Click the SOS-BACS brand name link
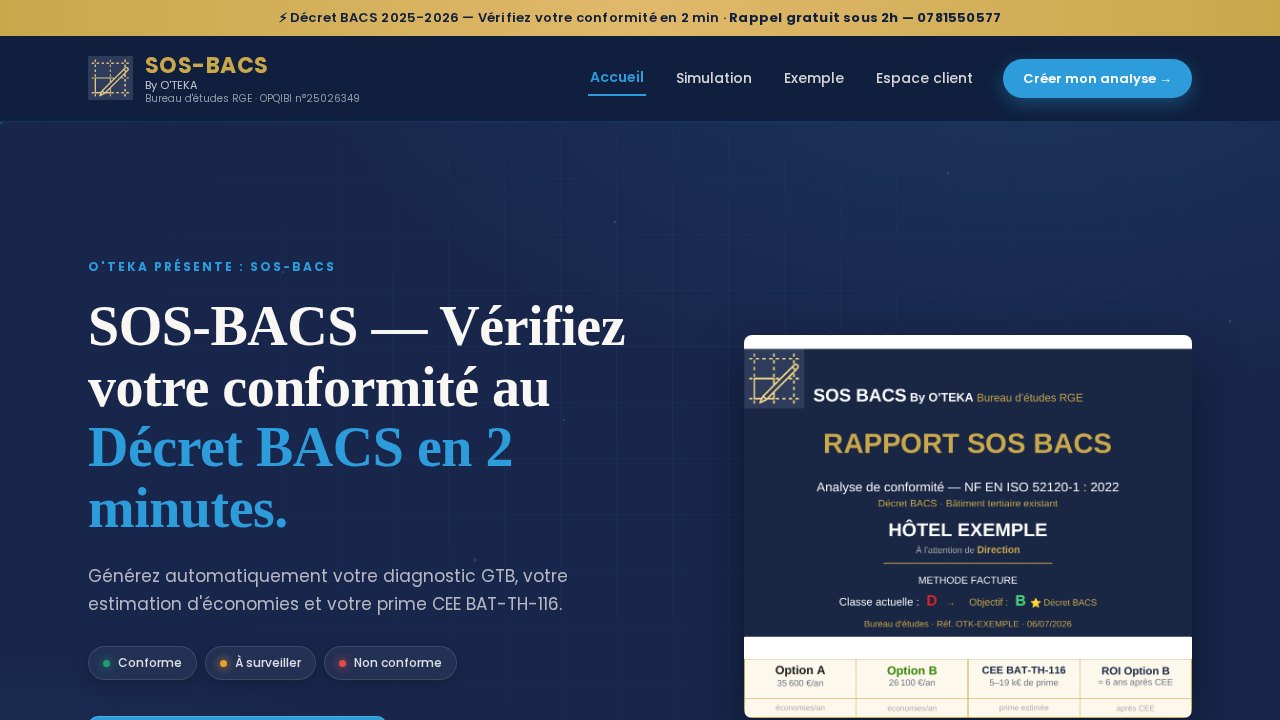 (206, 65)
